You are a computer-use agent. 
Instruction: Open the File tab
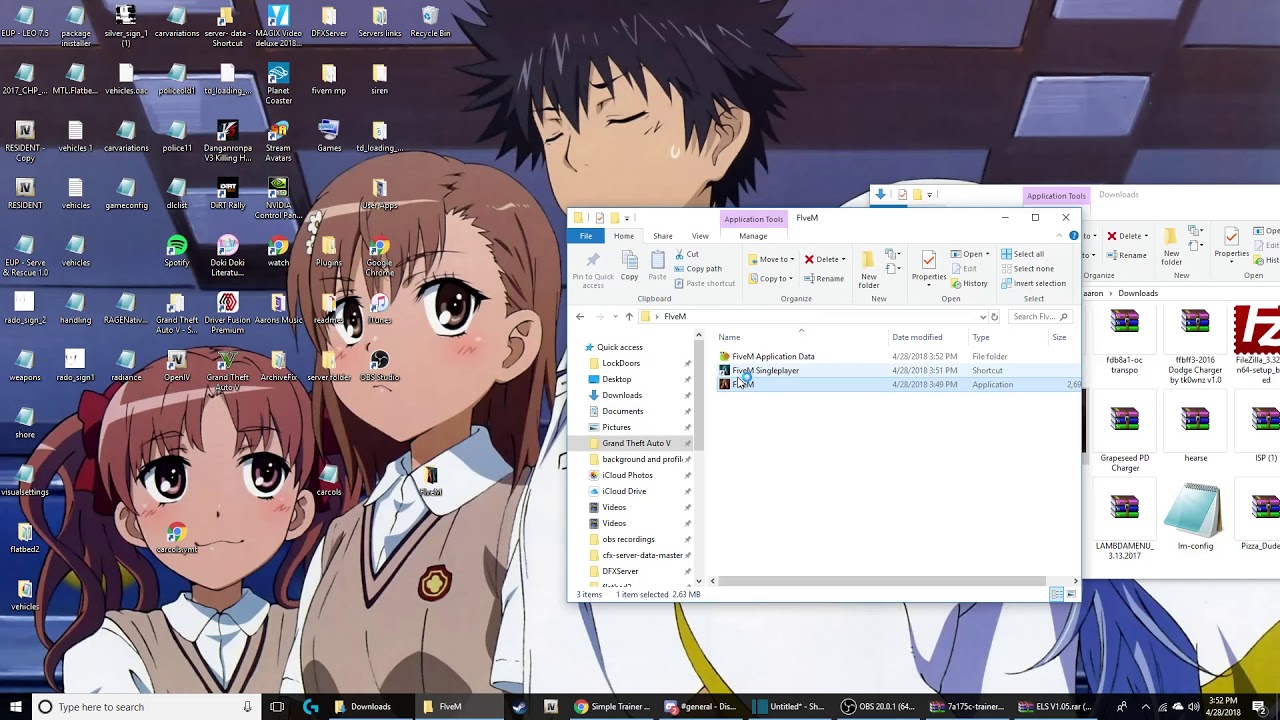coord(586,236)
